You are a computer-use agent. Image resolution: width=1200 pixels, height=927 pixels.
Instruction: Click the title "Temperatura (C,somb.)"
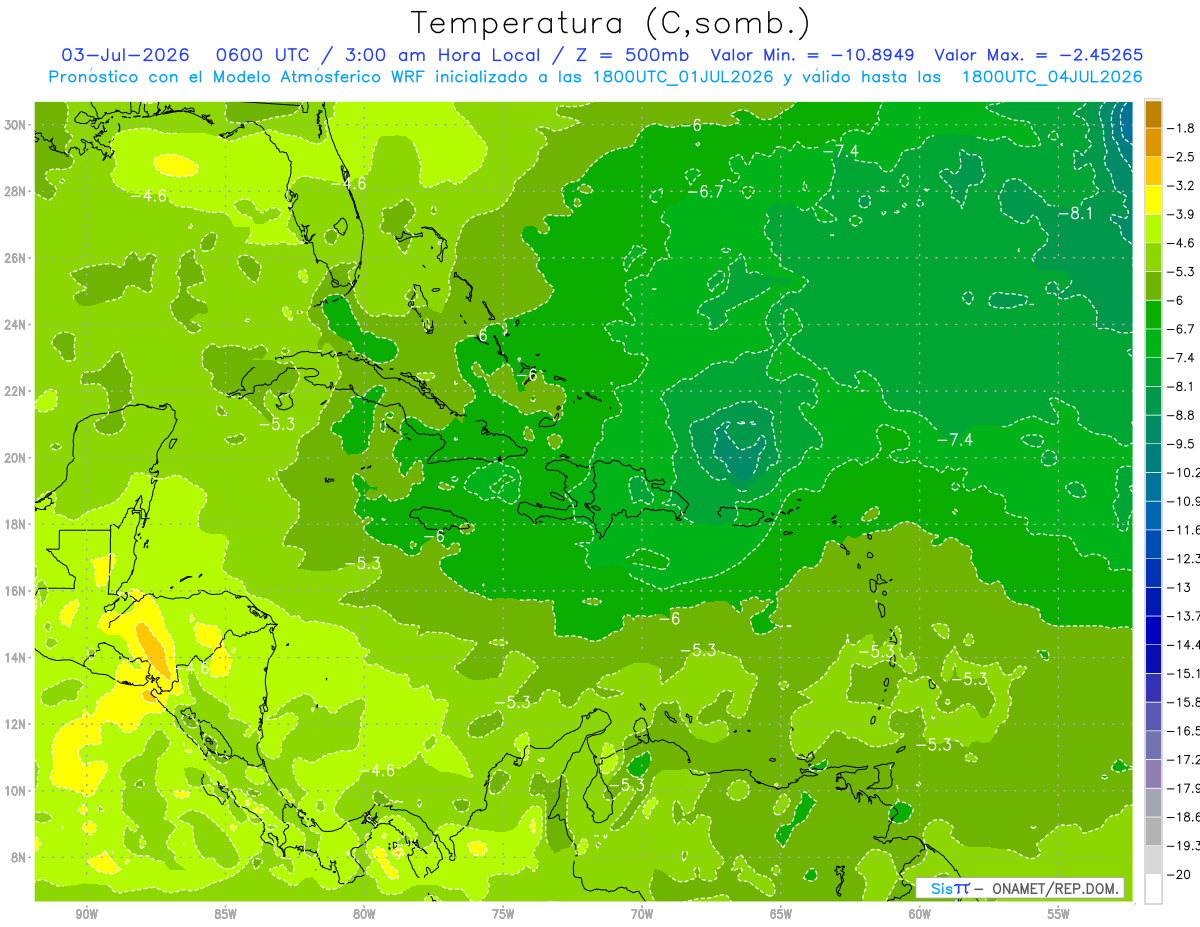610,24
